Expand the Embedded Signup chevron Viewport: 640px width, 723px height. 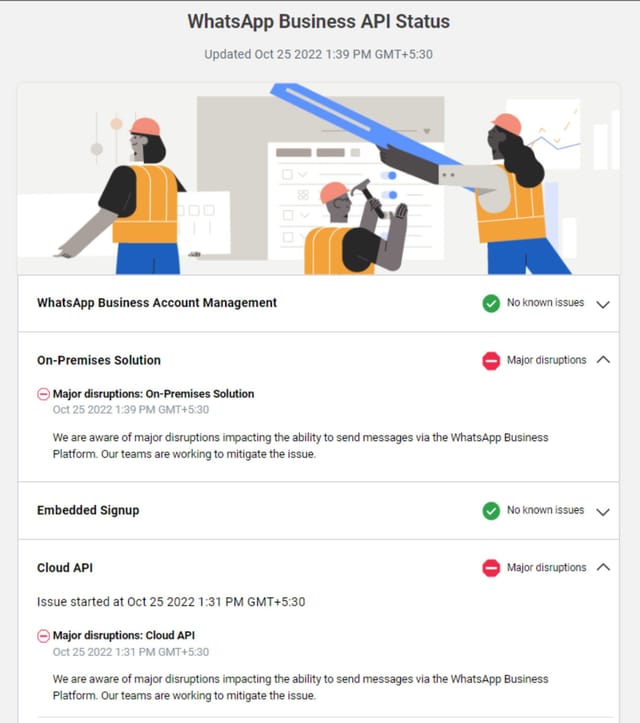pos(603,512)
